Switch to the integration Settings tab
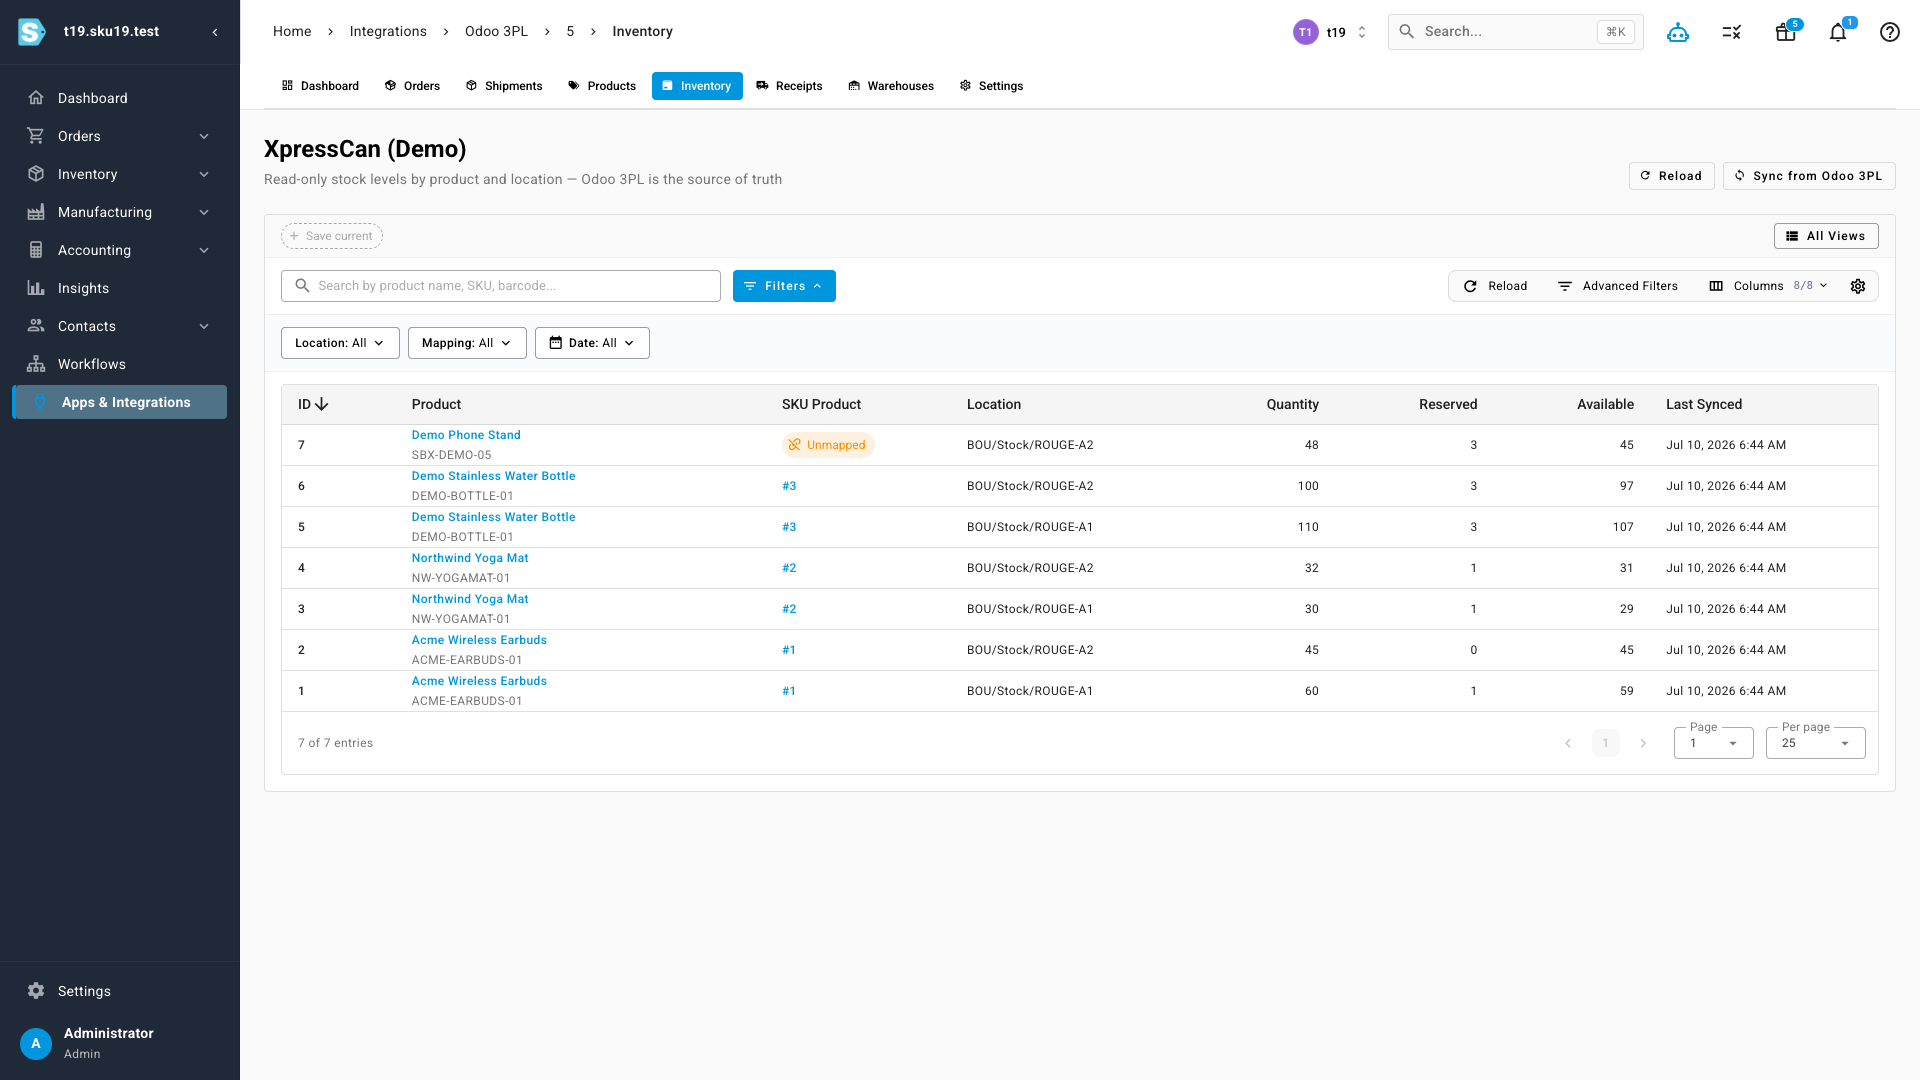1920x1080 pixels. (991, 86)
